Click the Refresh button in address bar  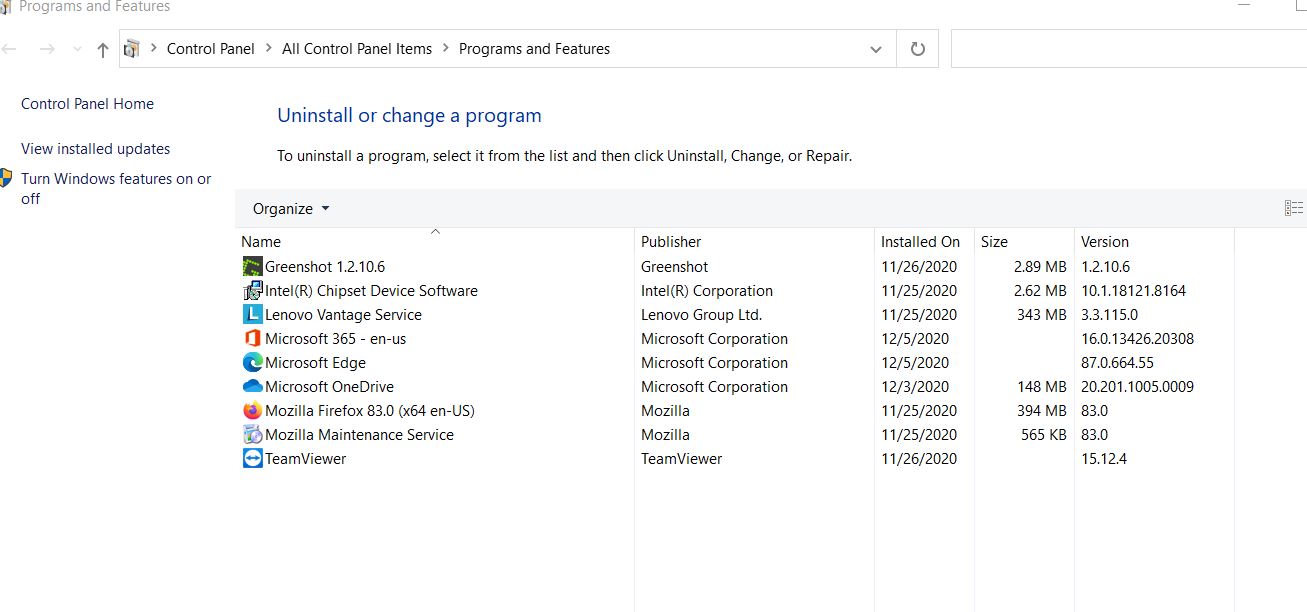[918, 49]
